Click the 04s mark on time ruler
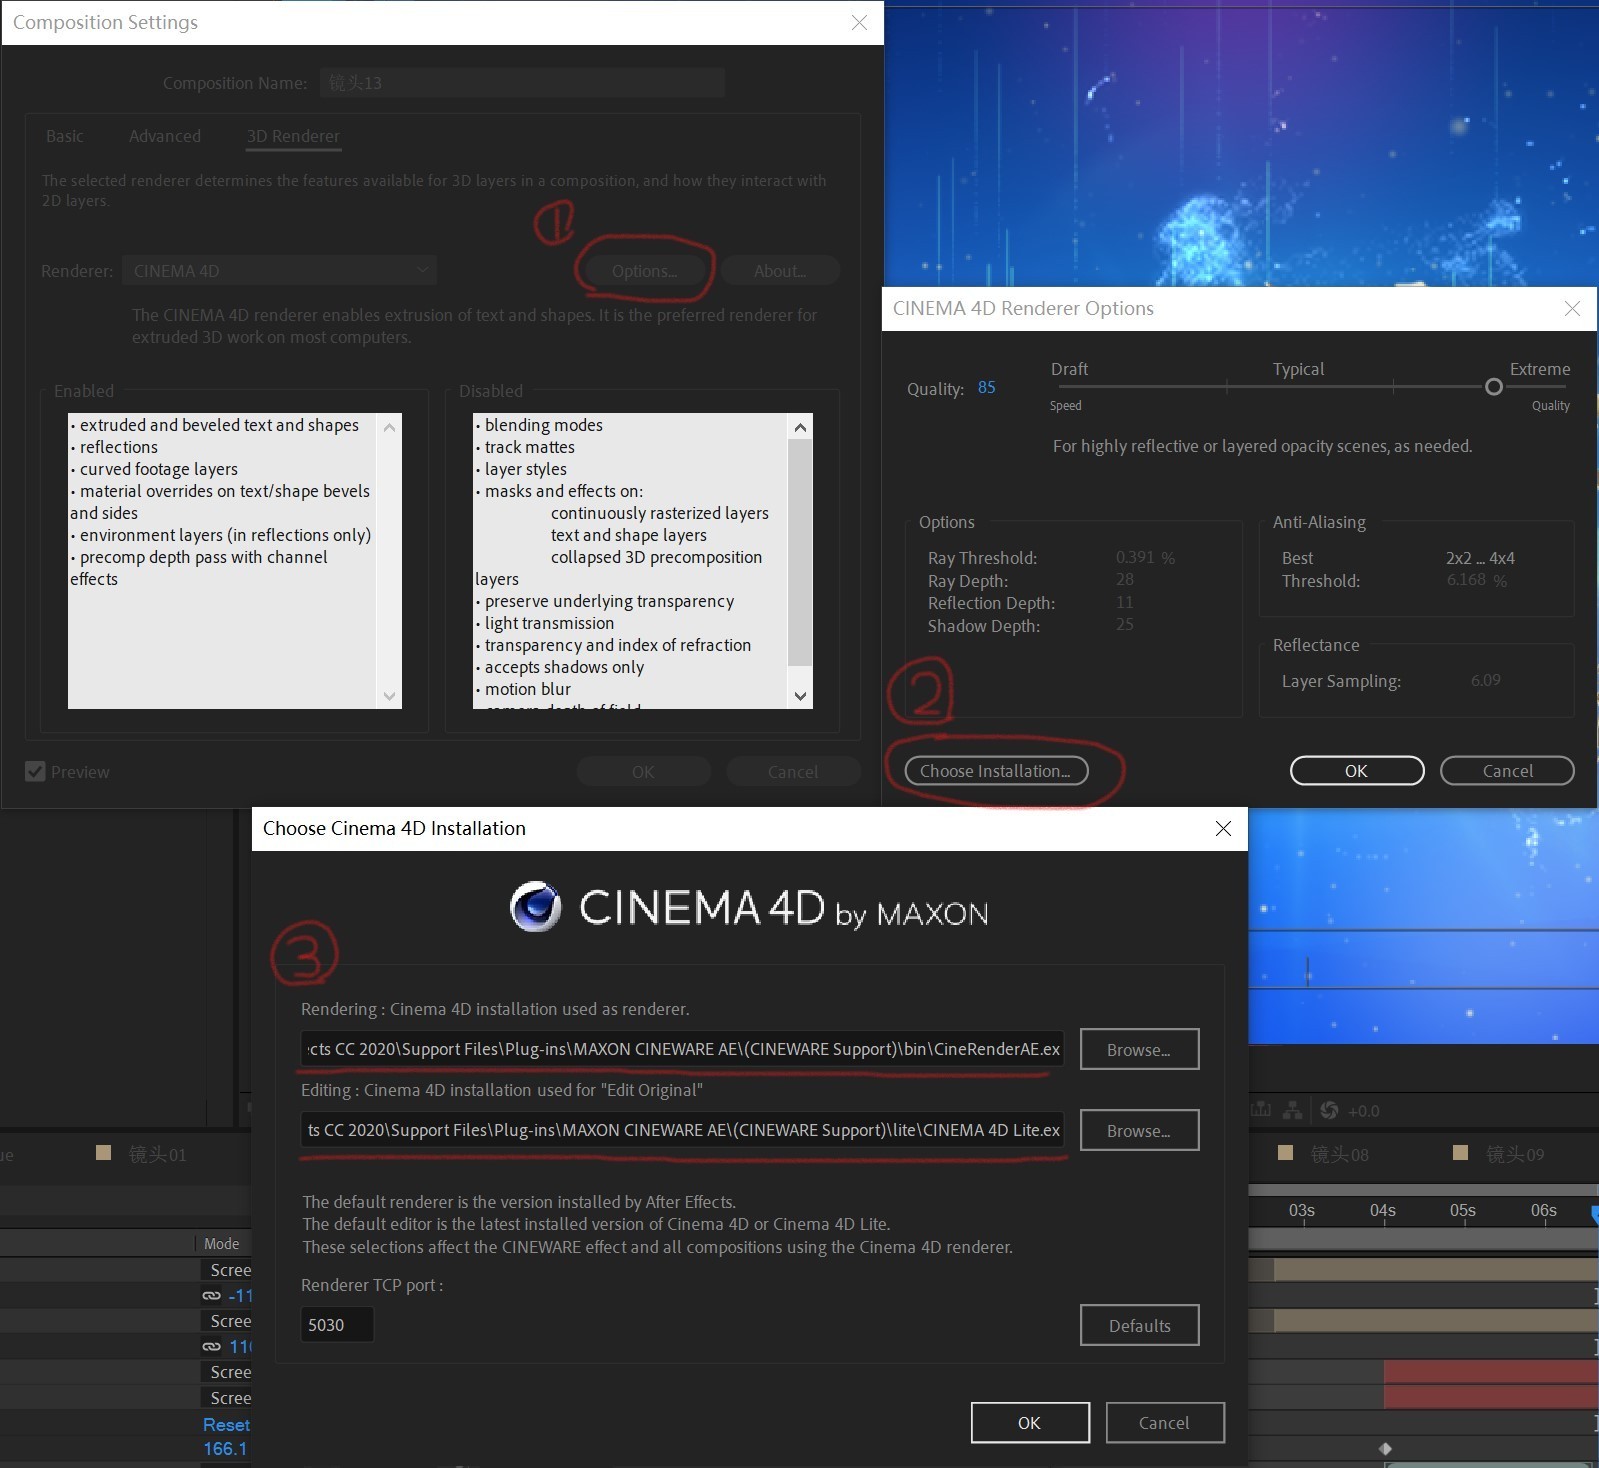This screenshot has width=1599, height=1468. [1382, 1210]
